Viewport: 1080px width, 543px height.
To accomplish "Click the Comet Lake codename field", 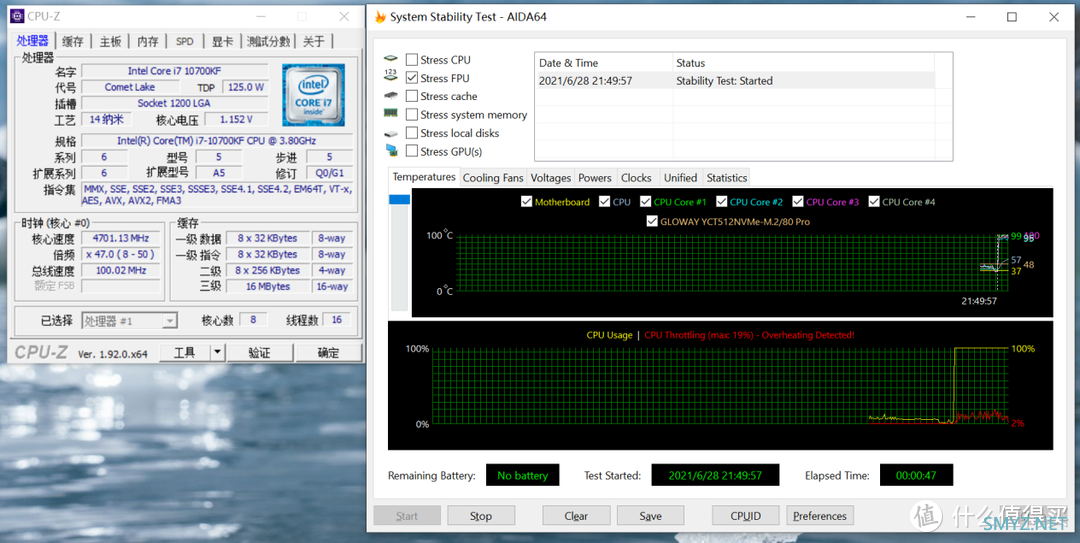I will click(129, 88).
